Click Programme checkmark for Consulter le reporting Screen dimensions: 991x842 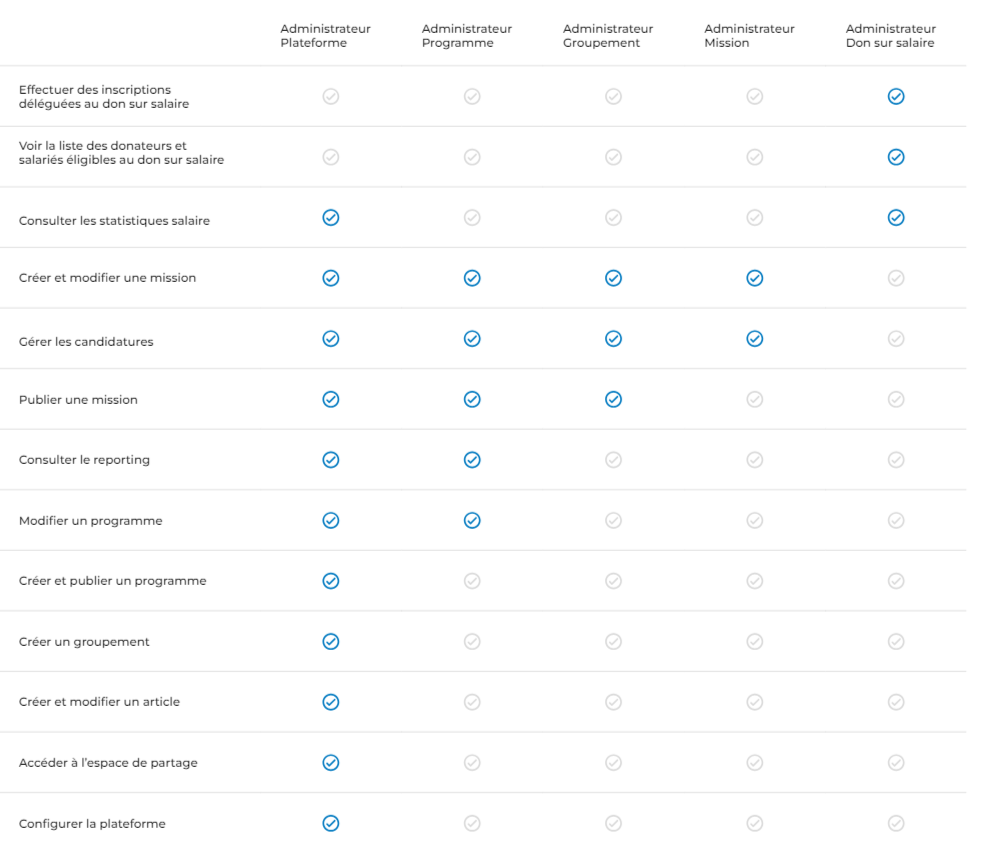(472, 460)
